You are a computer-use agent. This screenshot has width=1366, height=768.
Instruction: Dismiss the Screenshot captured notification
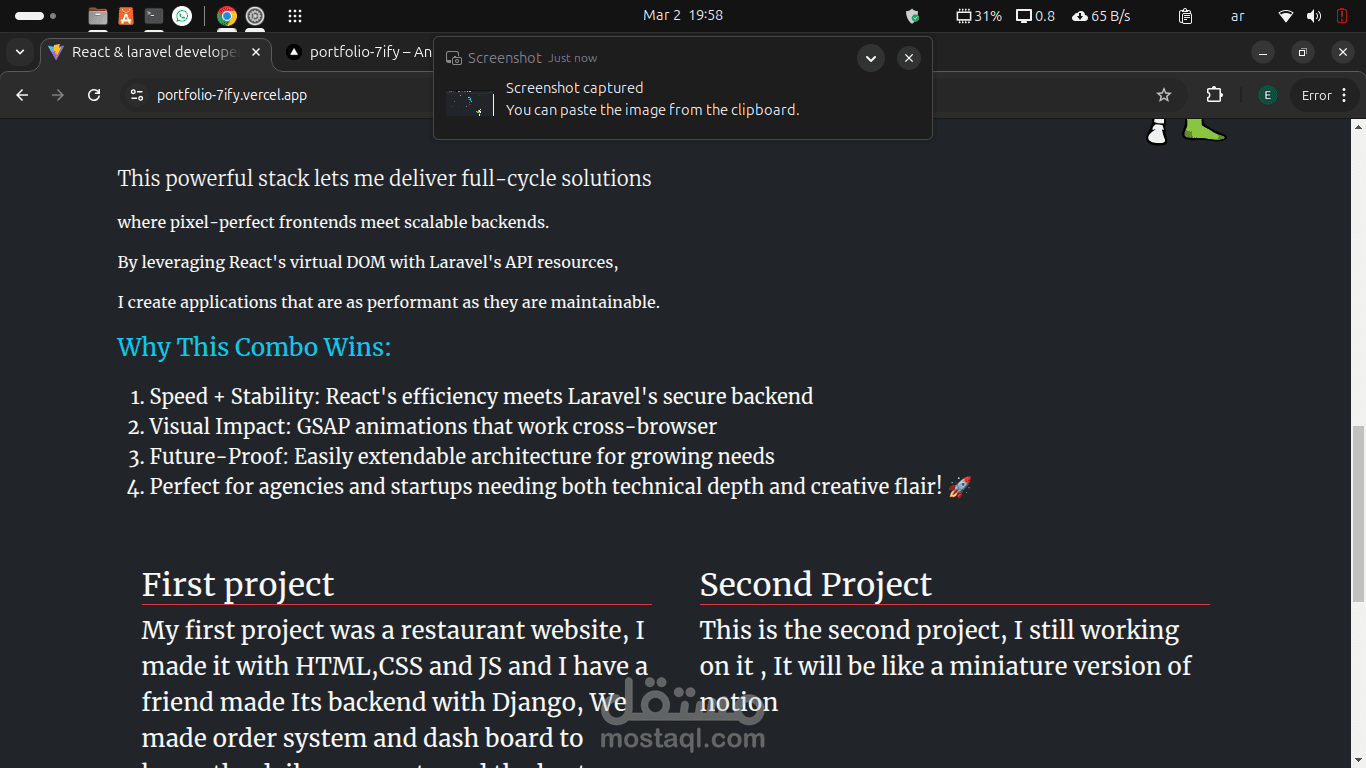908,58
